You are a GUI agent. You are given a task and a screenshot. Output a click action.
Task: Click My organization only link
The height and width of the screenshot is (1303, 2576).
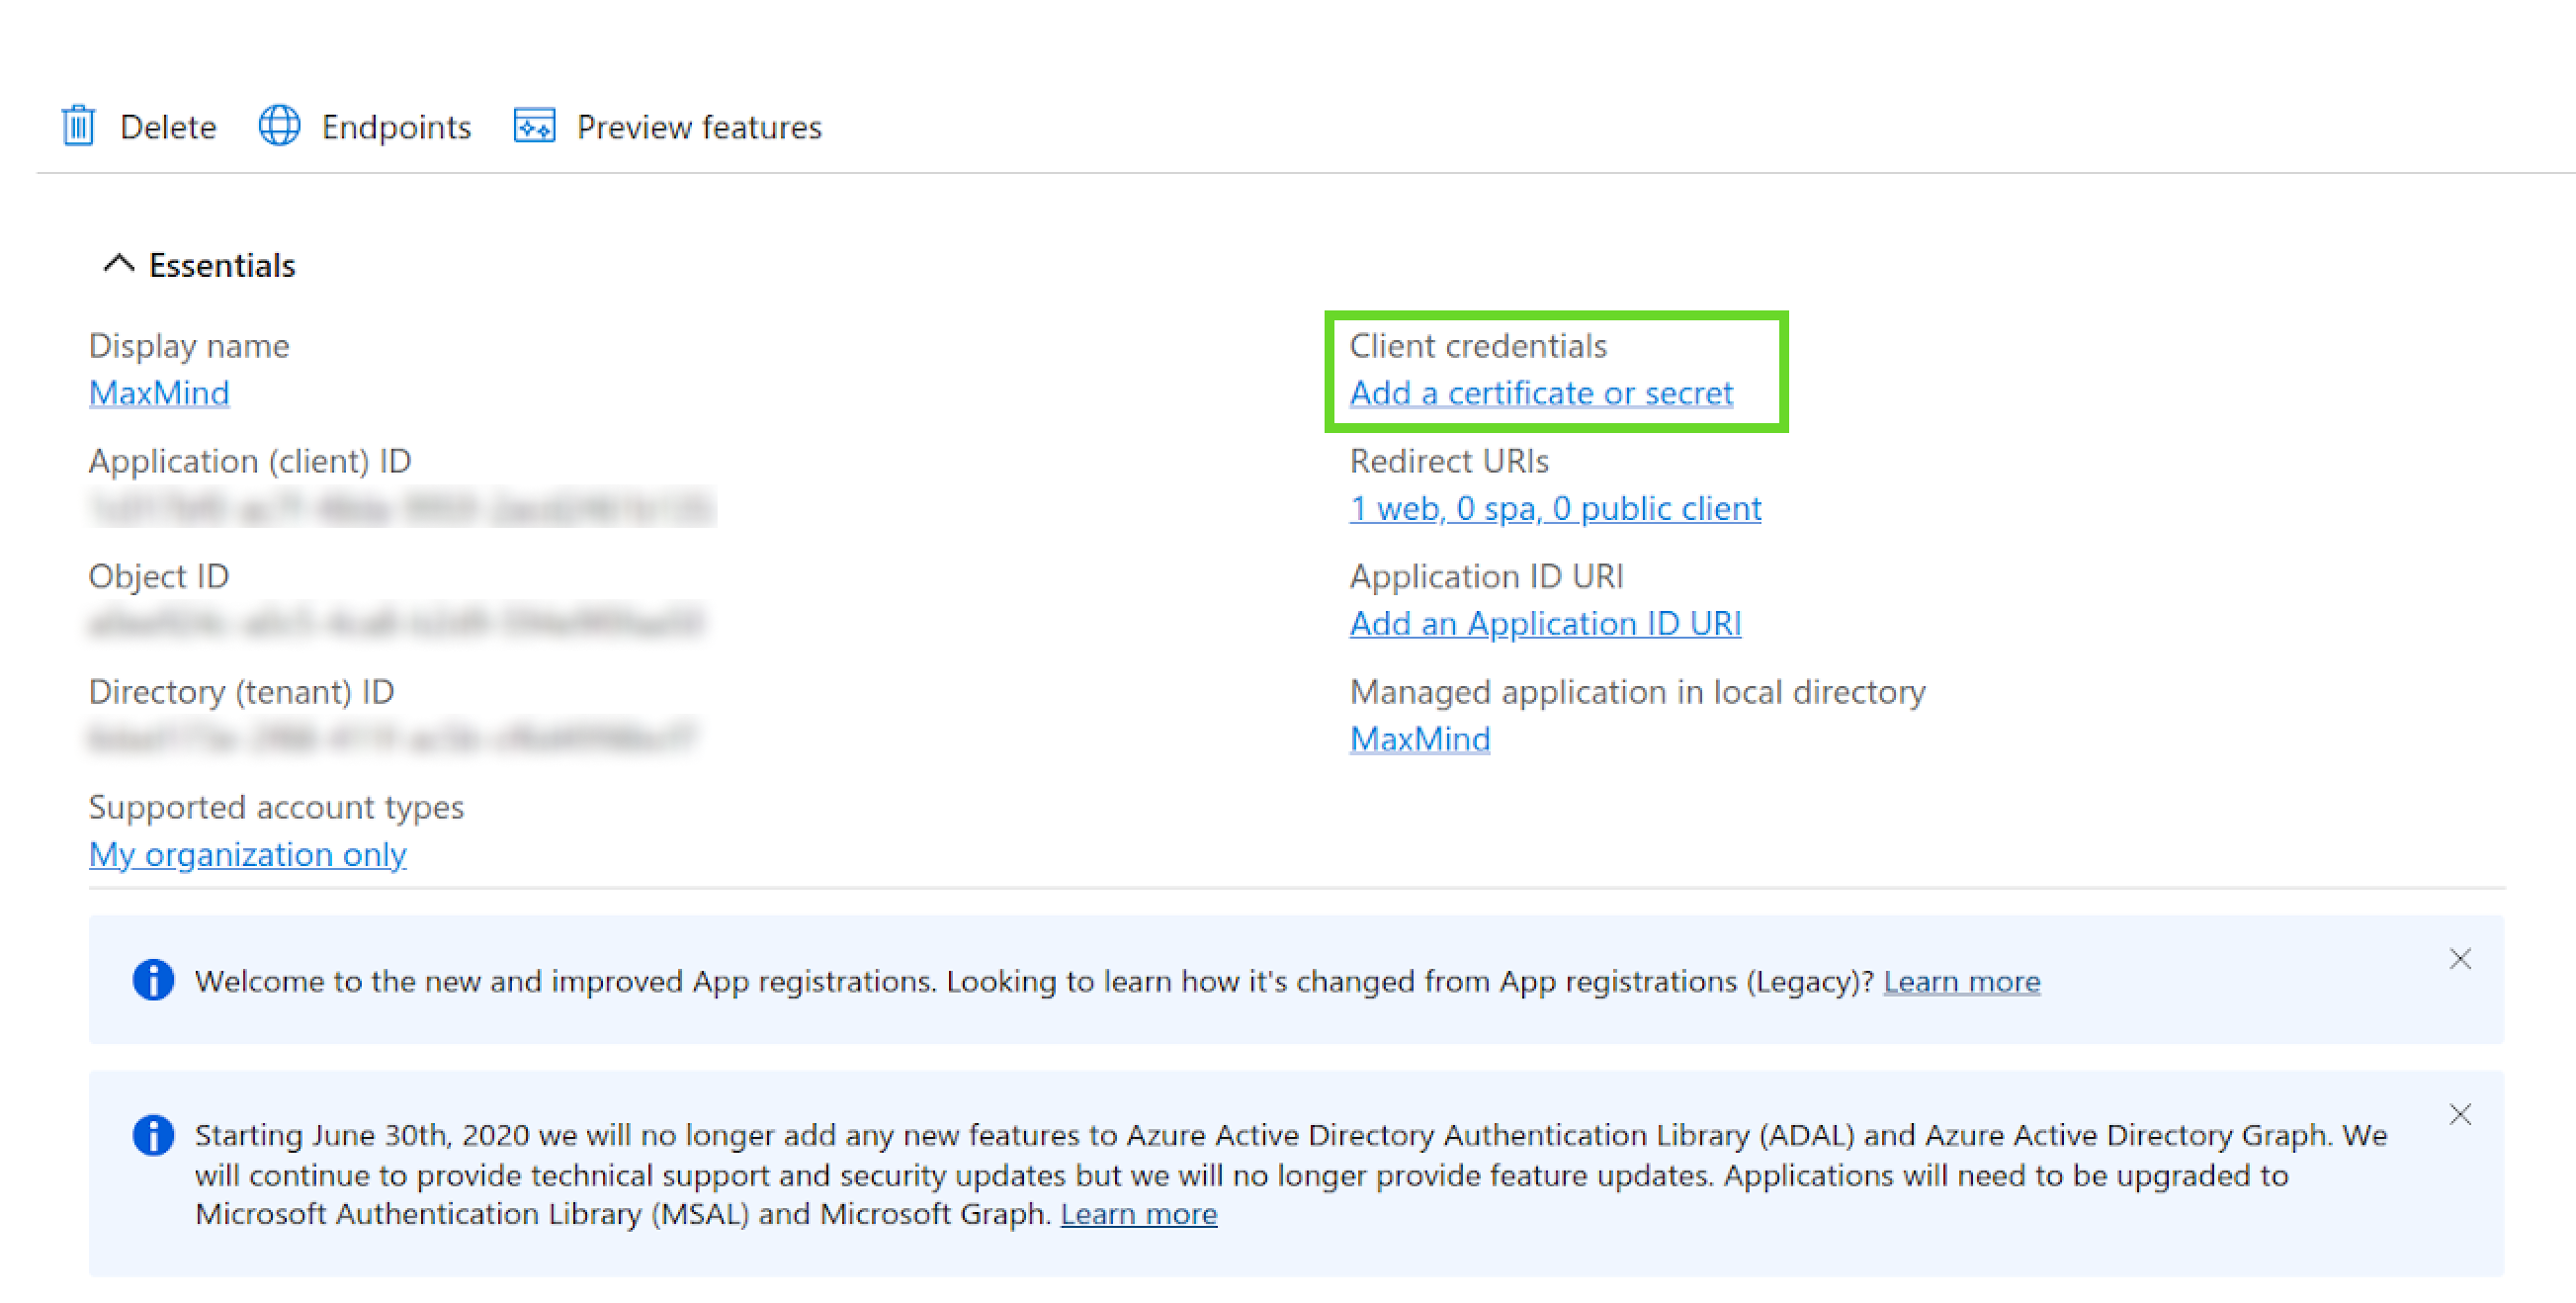pyautogui.click(x=247, y=854)
